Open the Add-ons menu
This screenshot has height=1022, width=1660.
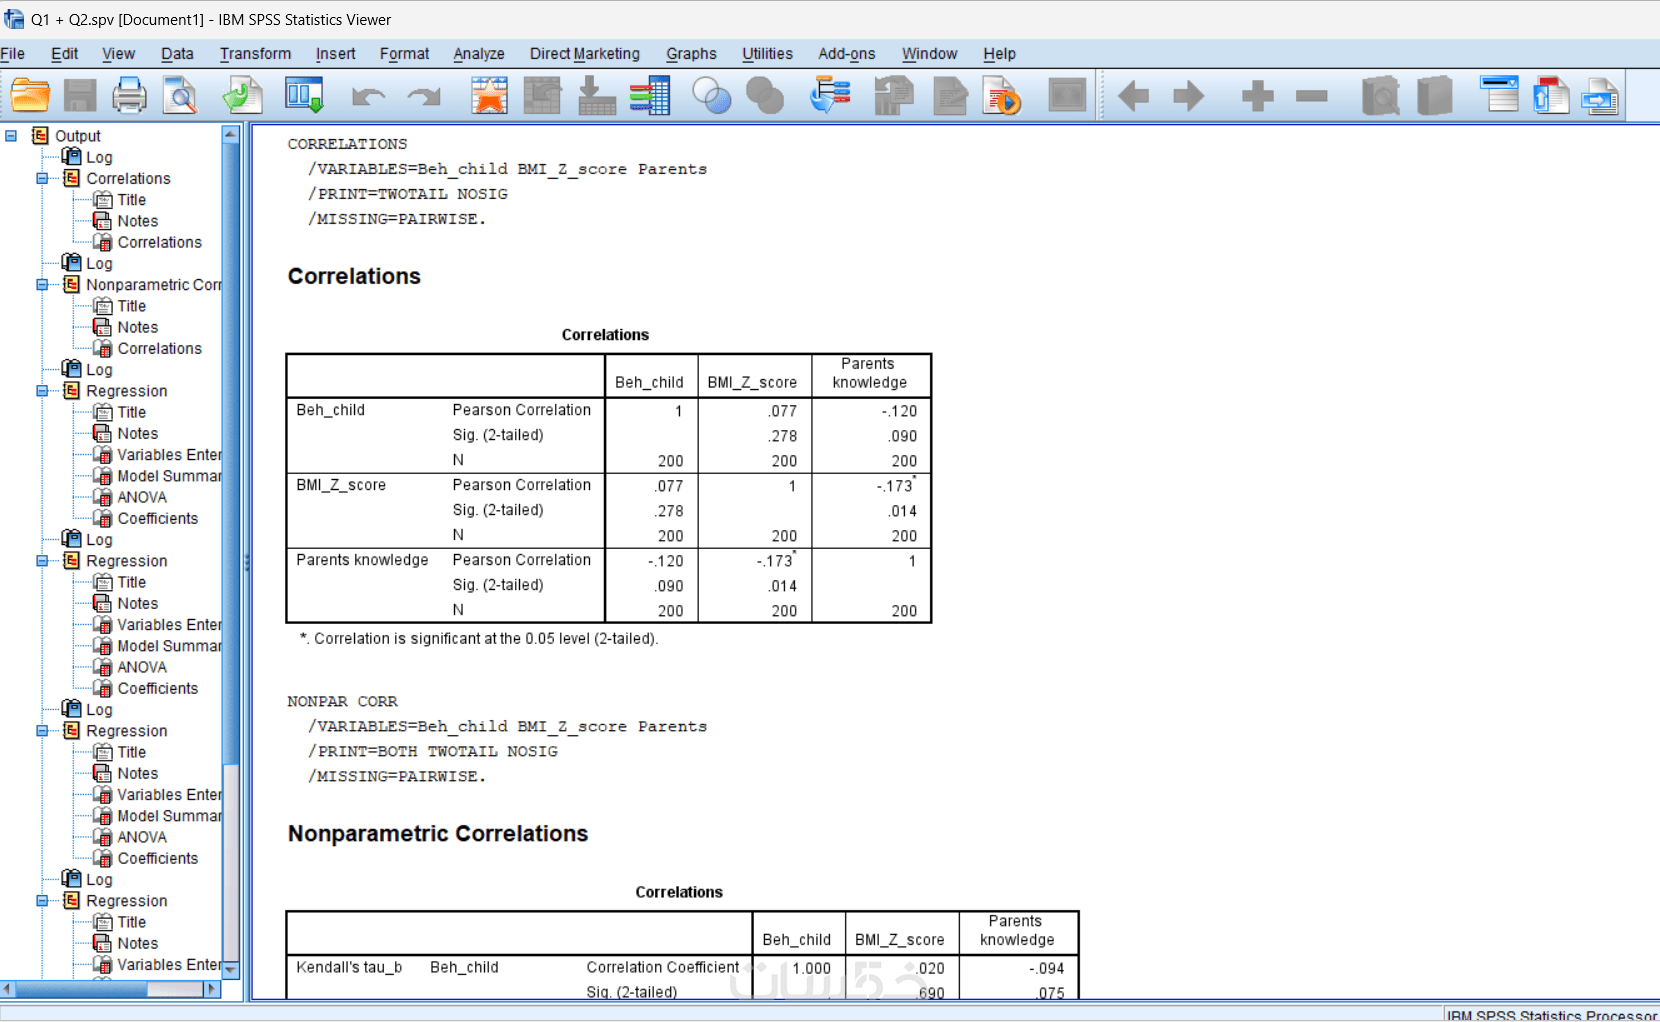point(846,54)
